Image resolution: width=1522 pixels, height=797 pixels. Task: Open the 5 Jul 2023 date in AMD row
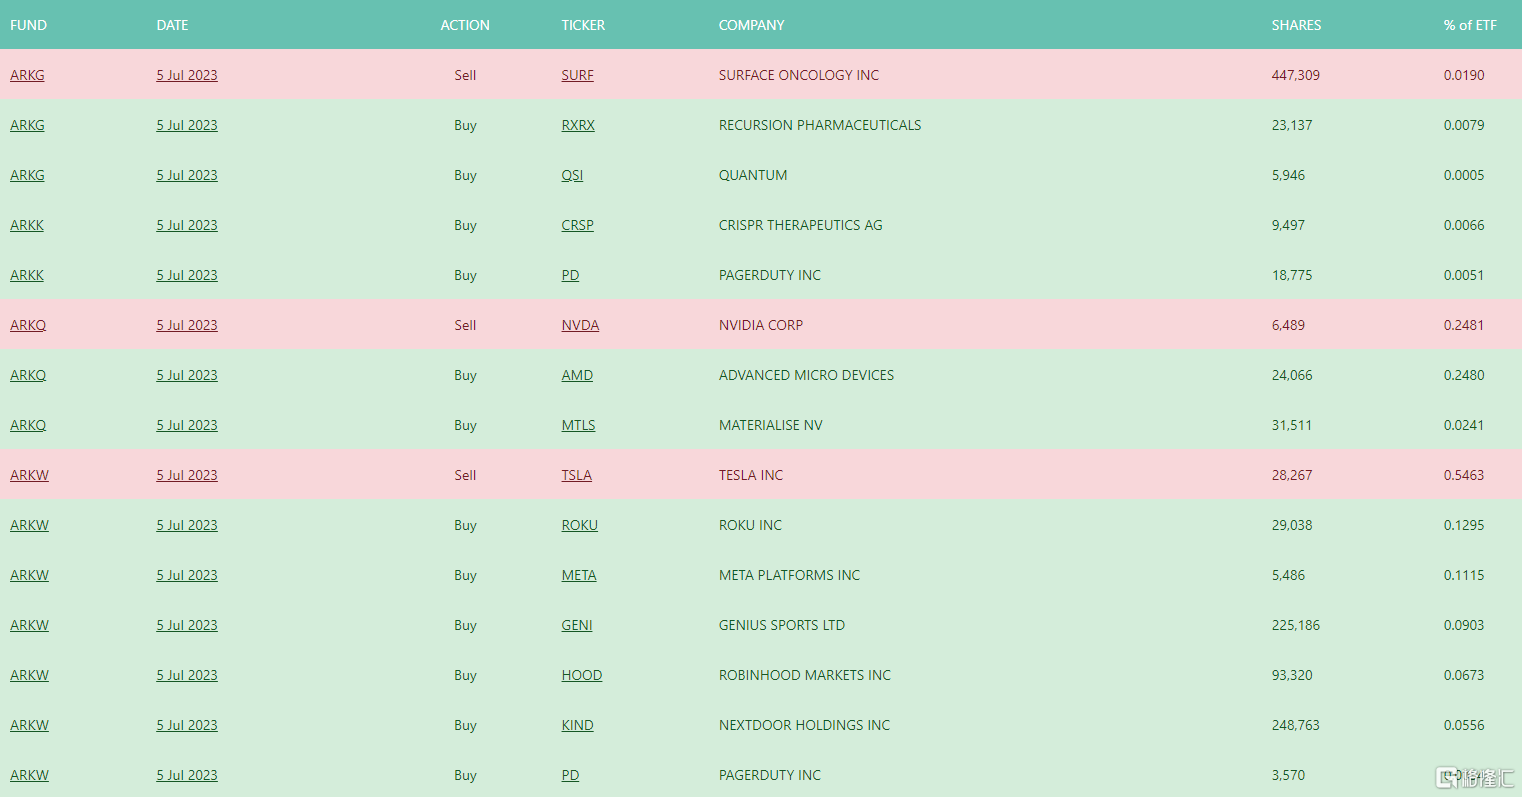coord(187,375)
